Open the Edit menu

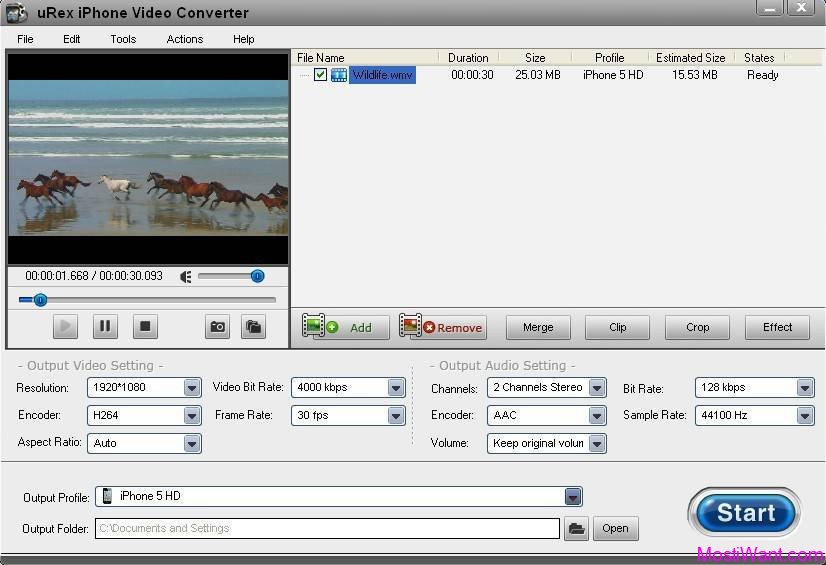point(72,39)
